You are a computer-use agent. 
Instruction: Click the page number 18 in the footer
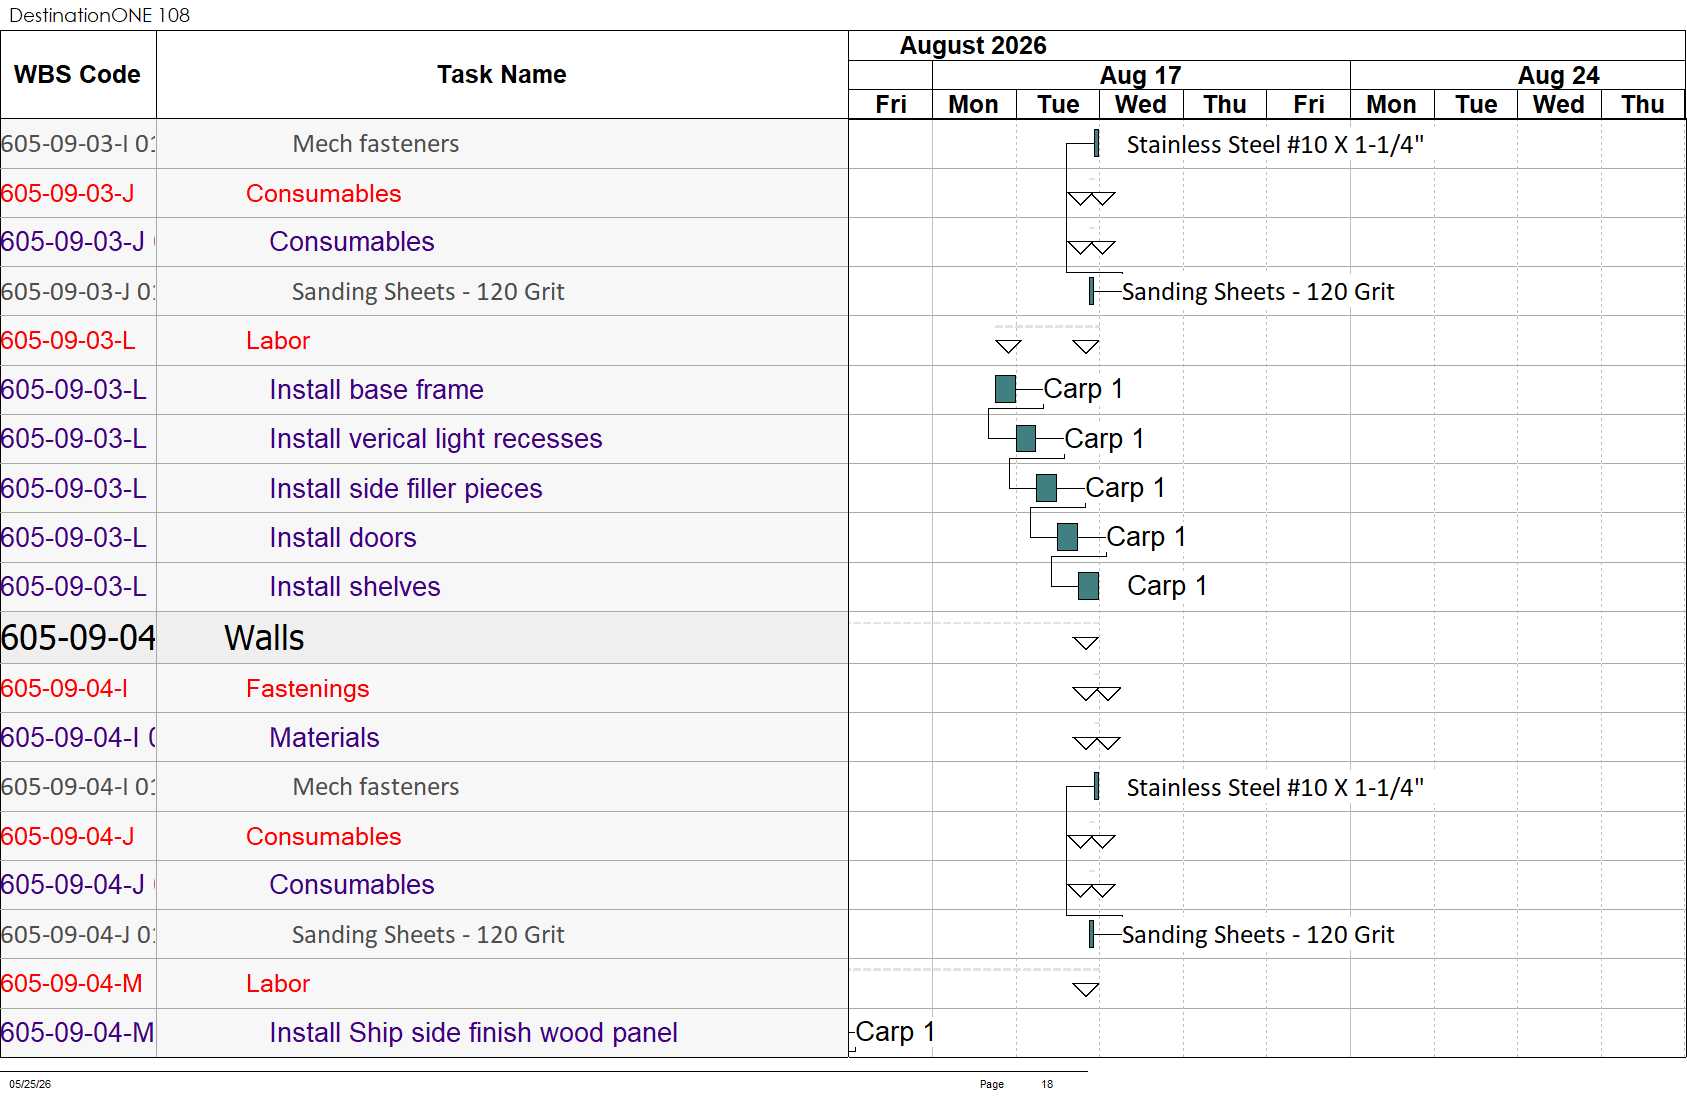click(1047, 1084)
